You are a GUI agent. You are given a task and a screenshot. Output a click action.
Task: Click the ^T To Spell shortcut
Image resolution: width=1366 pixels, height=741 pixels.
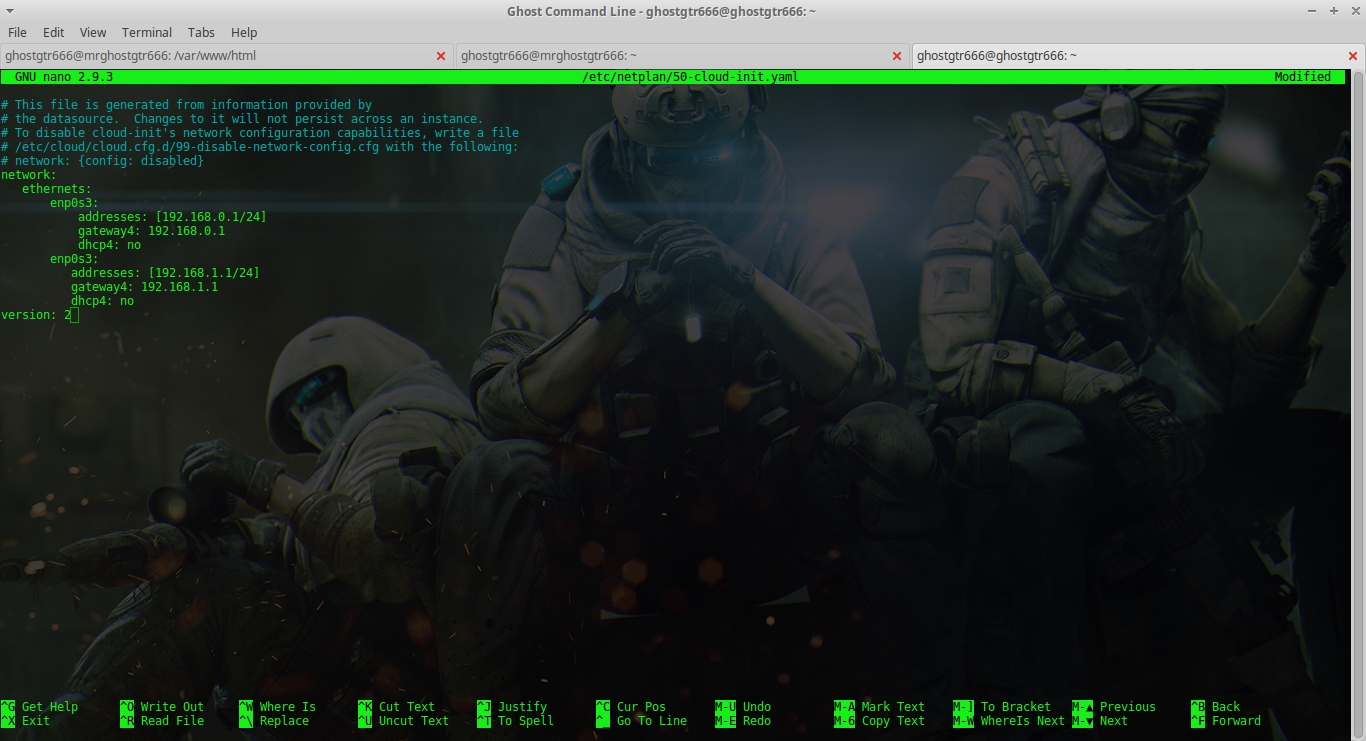516,720
